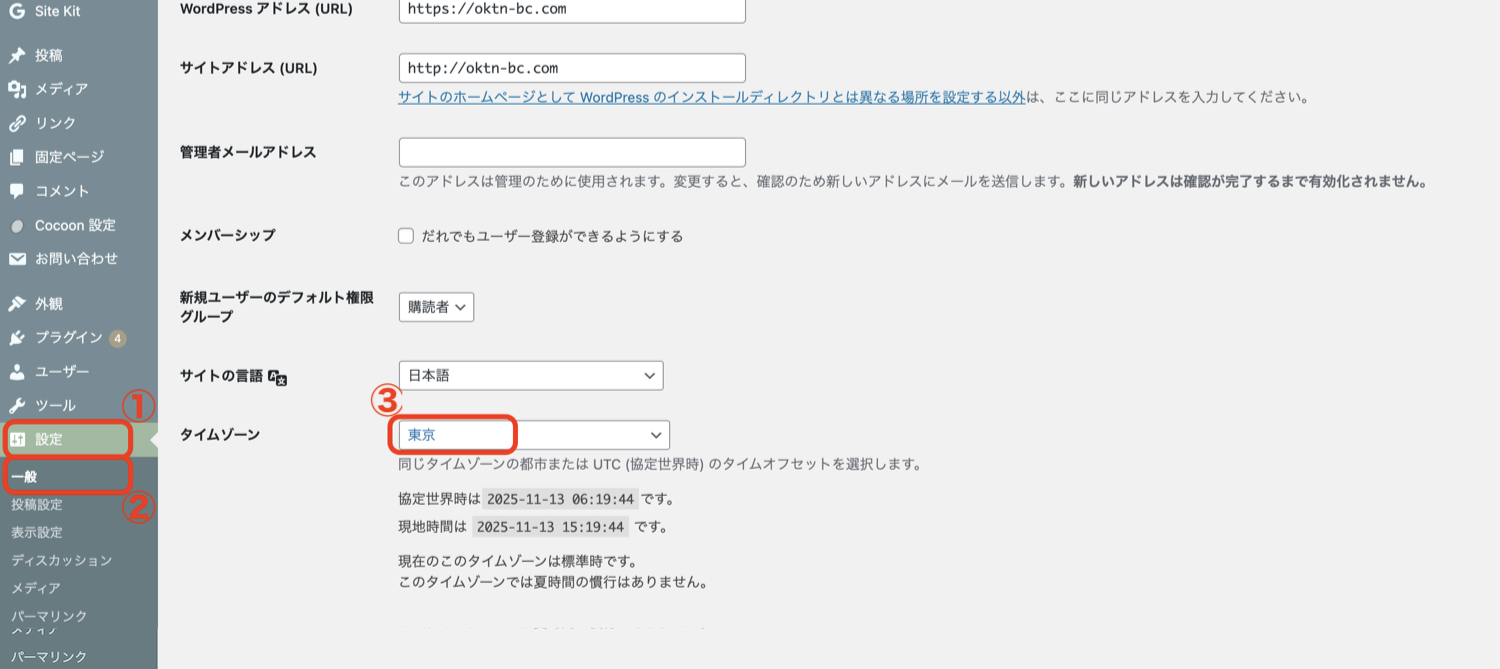The height and width of the screenshot is (669, 1500).
Task: Switch to the 投稿設定 submenu
Action: pos(39,505)
